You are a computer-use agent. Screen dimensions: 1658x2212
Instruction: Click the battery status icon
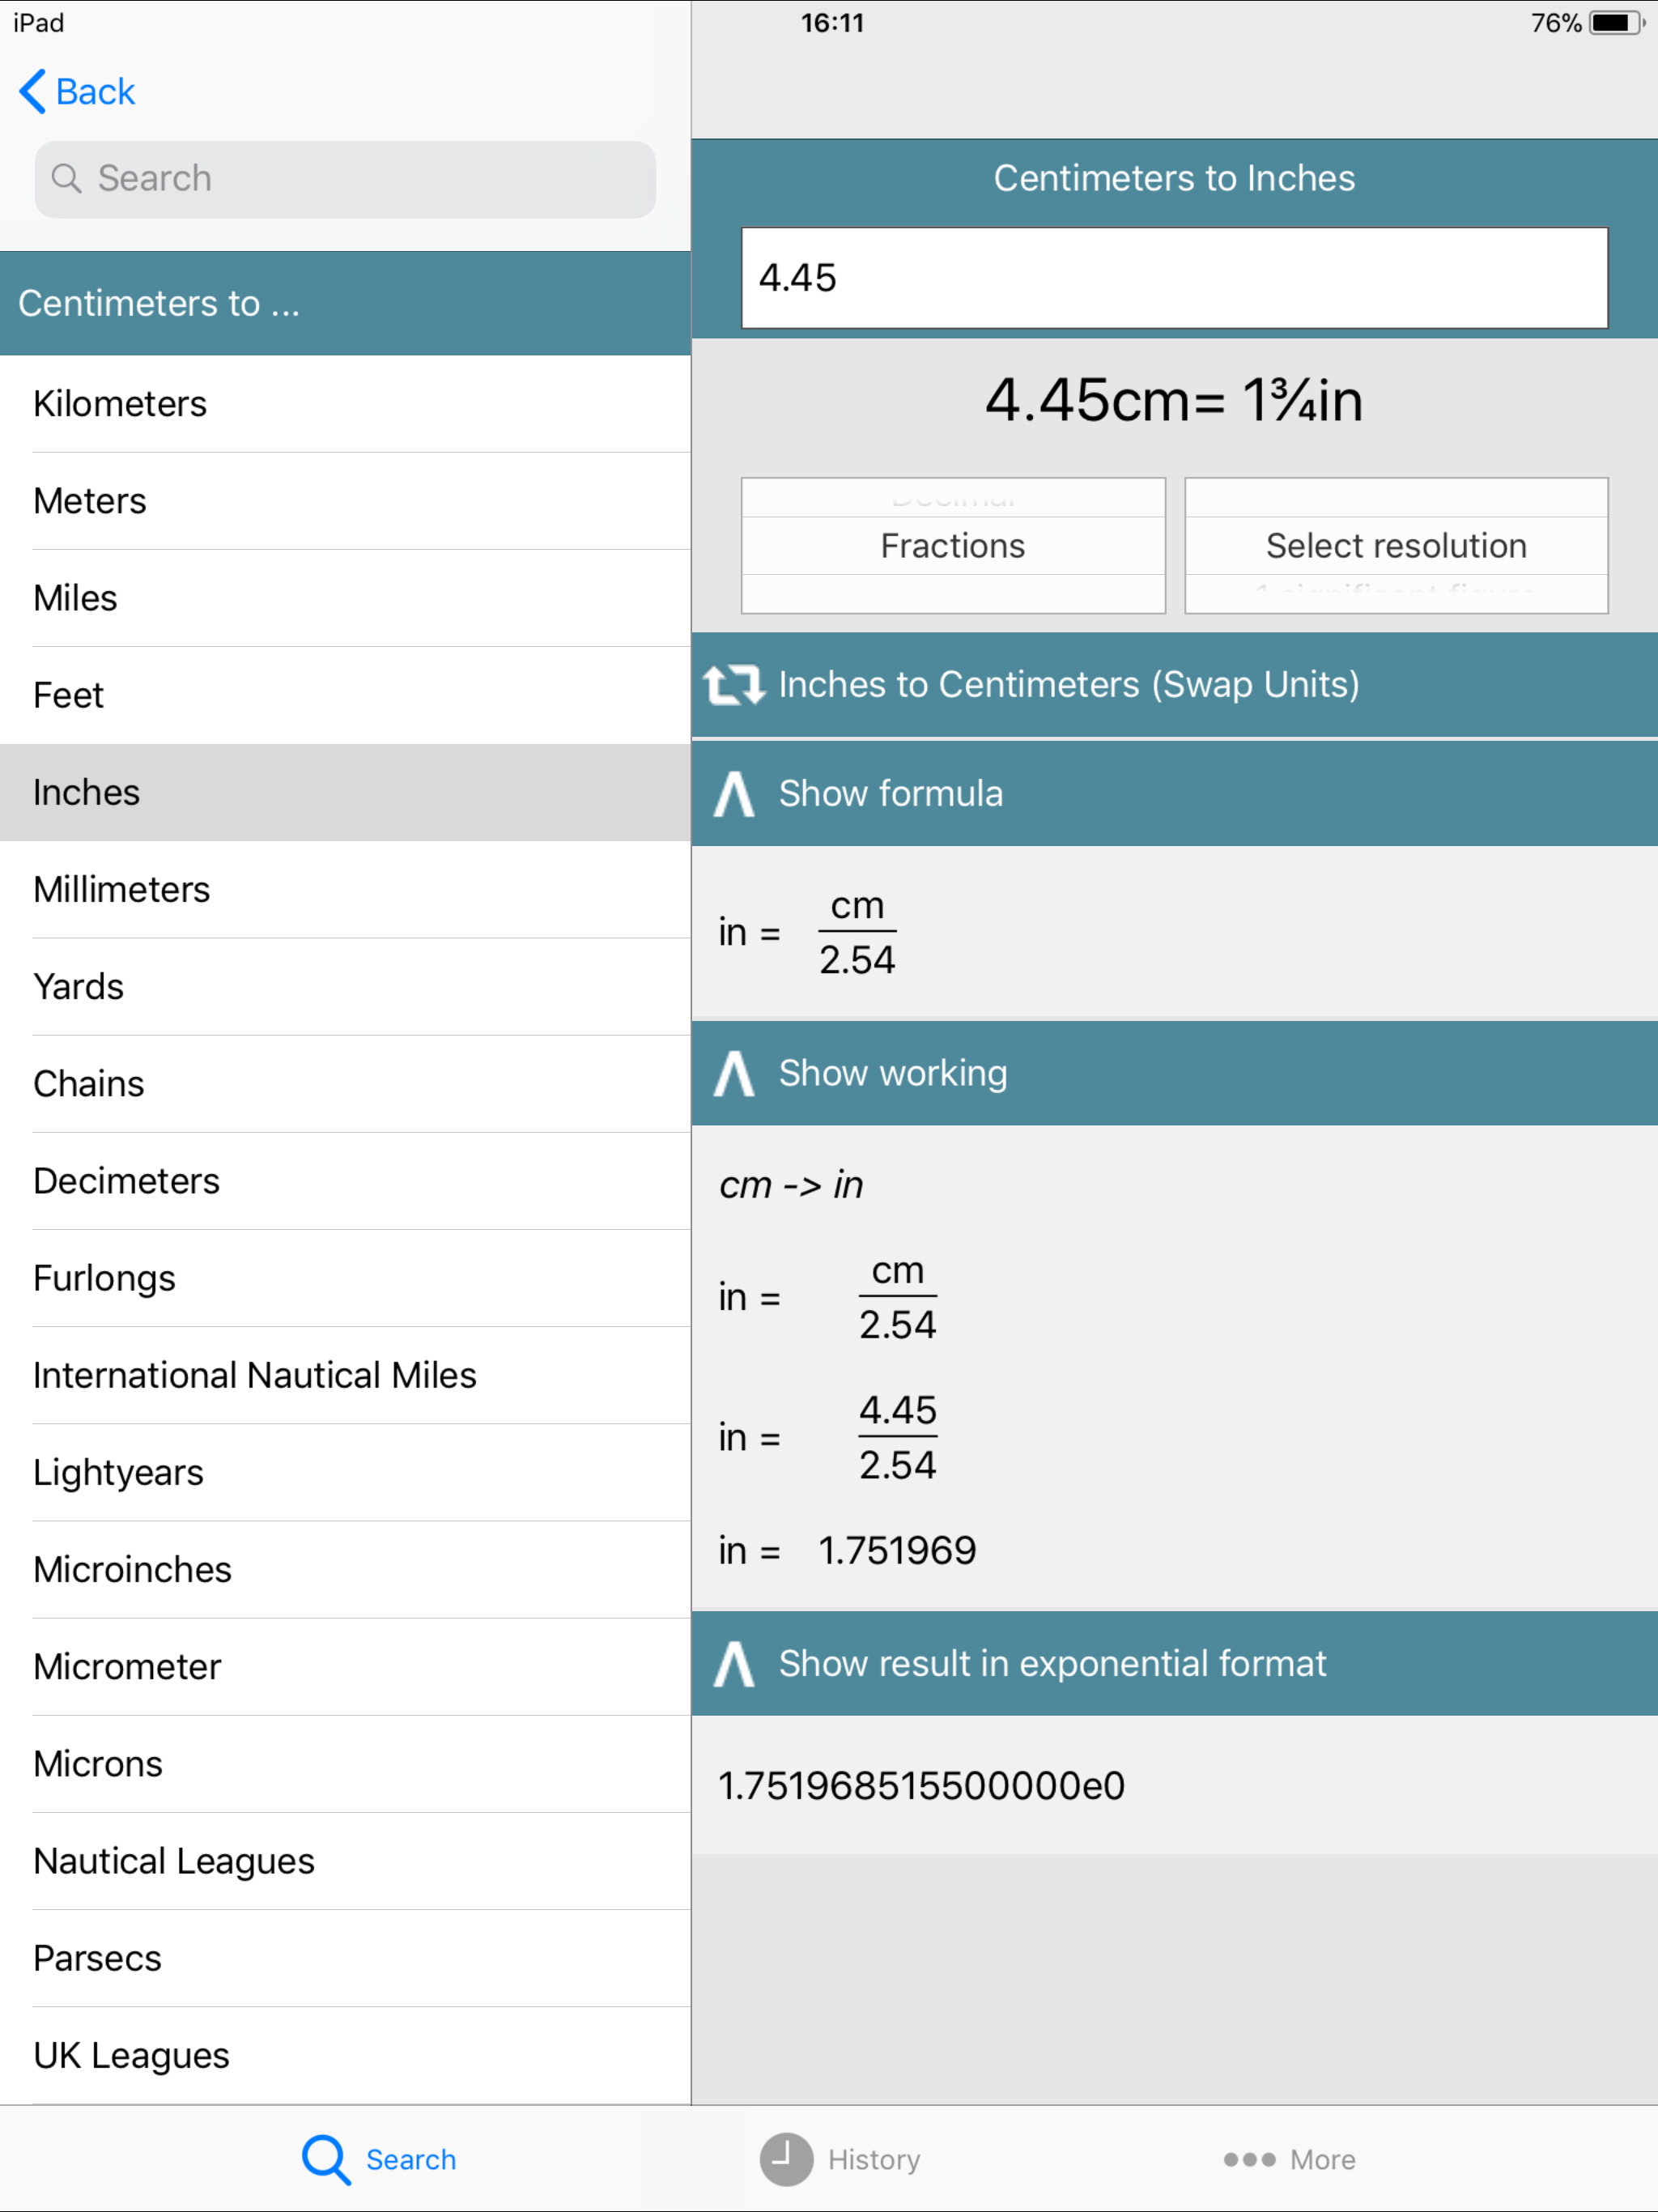click(x=1614, y=23)
